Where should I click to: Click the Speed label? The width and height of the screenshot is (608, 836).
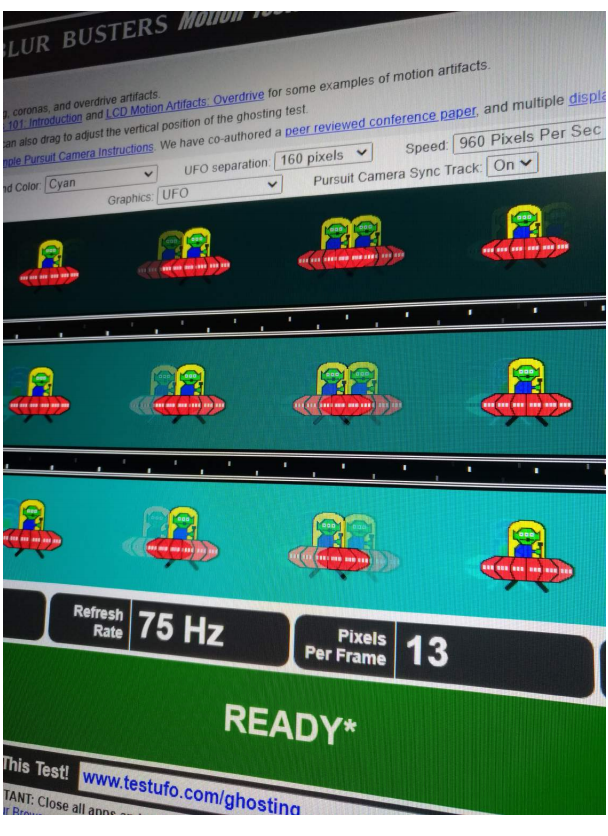click(x=427, y=146)
